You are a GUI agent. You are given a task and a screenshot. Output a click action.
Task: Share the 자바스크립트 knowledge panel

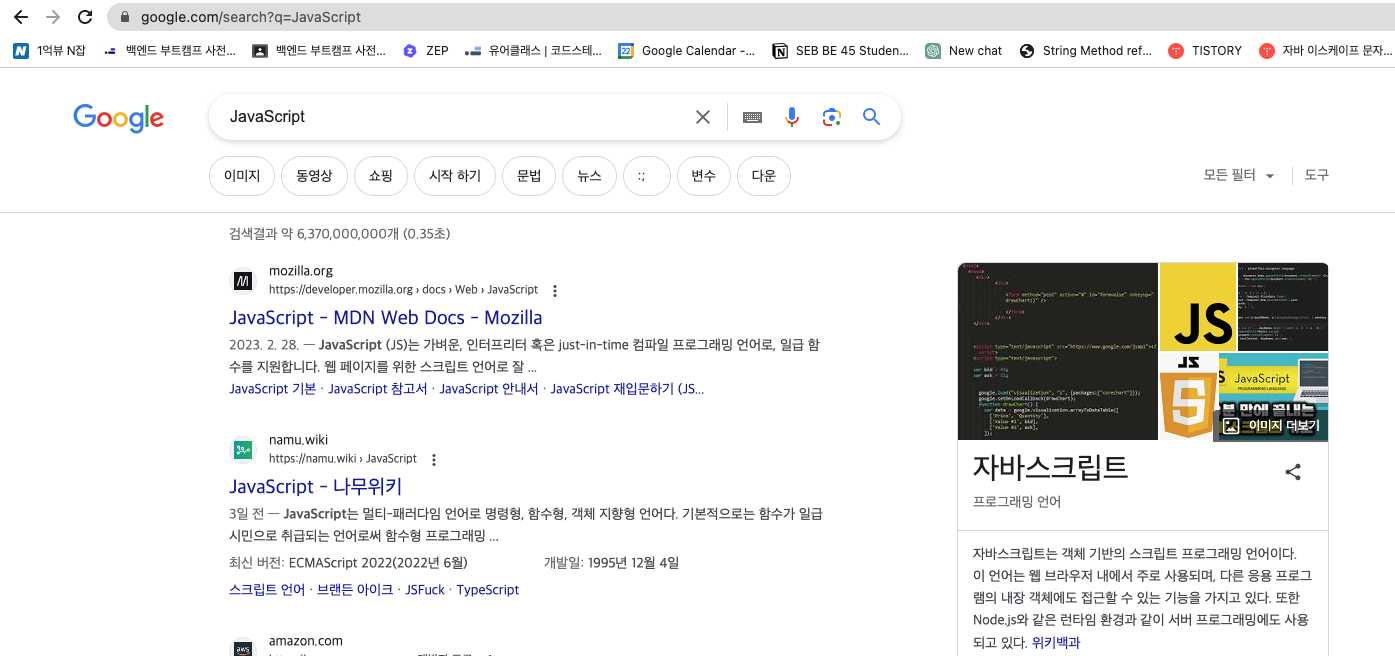tap(1293, 472)
